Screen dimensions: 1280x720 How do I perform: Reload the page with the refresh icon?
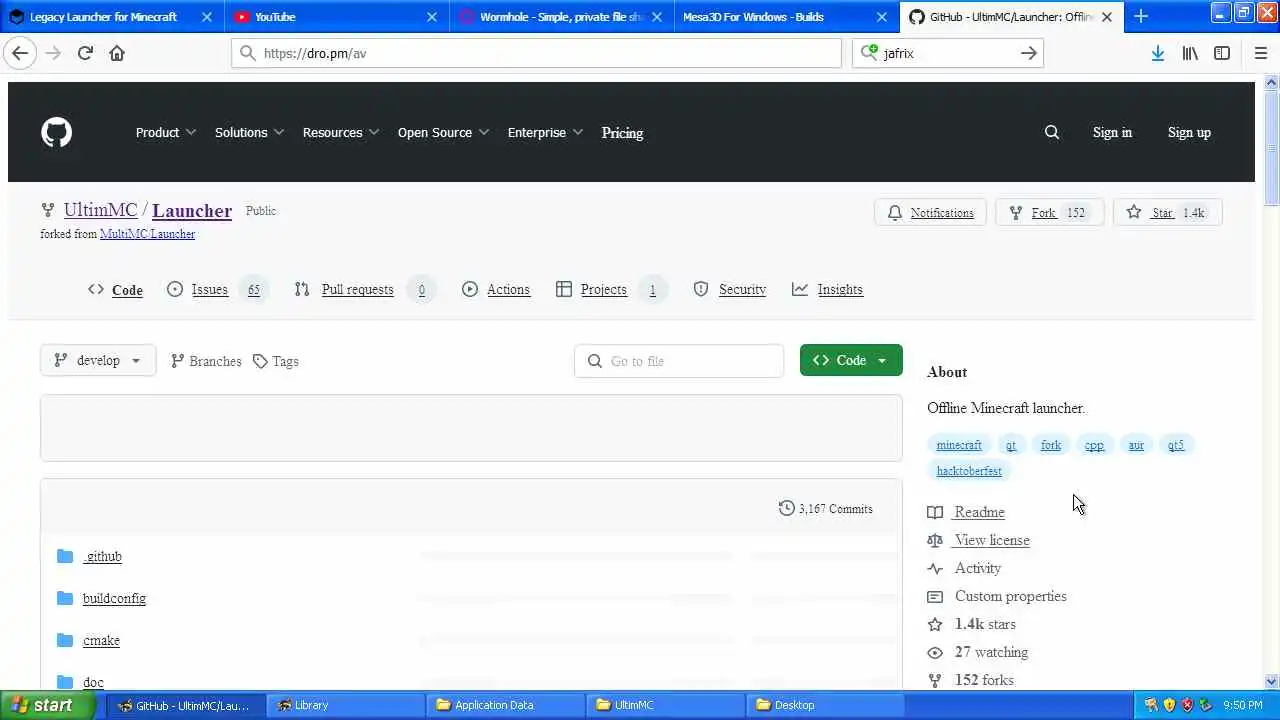tap(85, 53)
